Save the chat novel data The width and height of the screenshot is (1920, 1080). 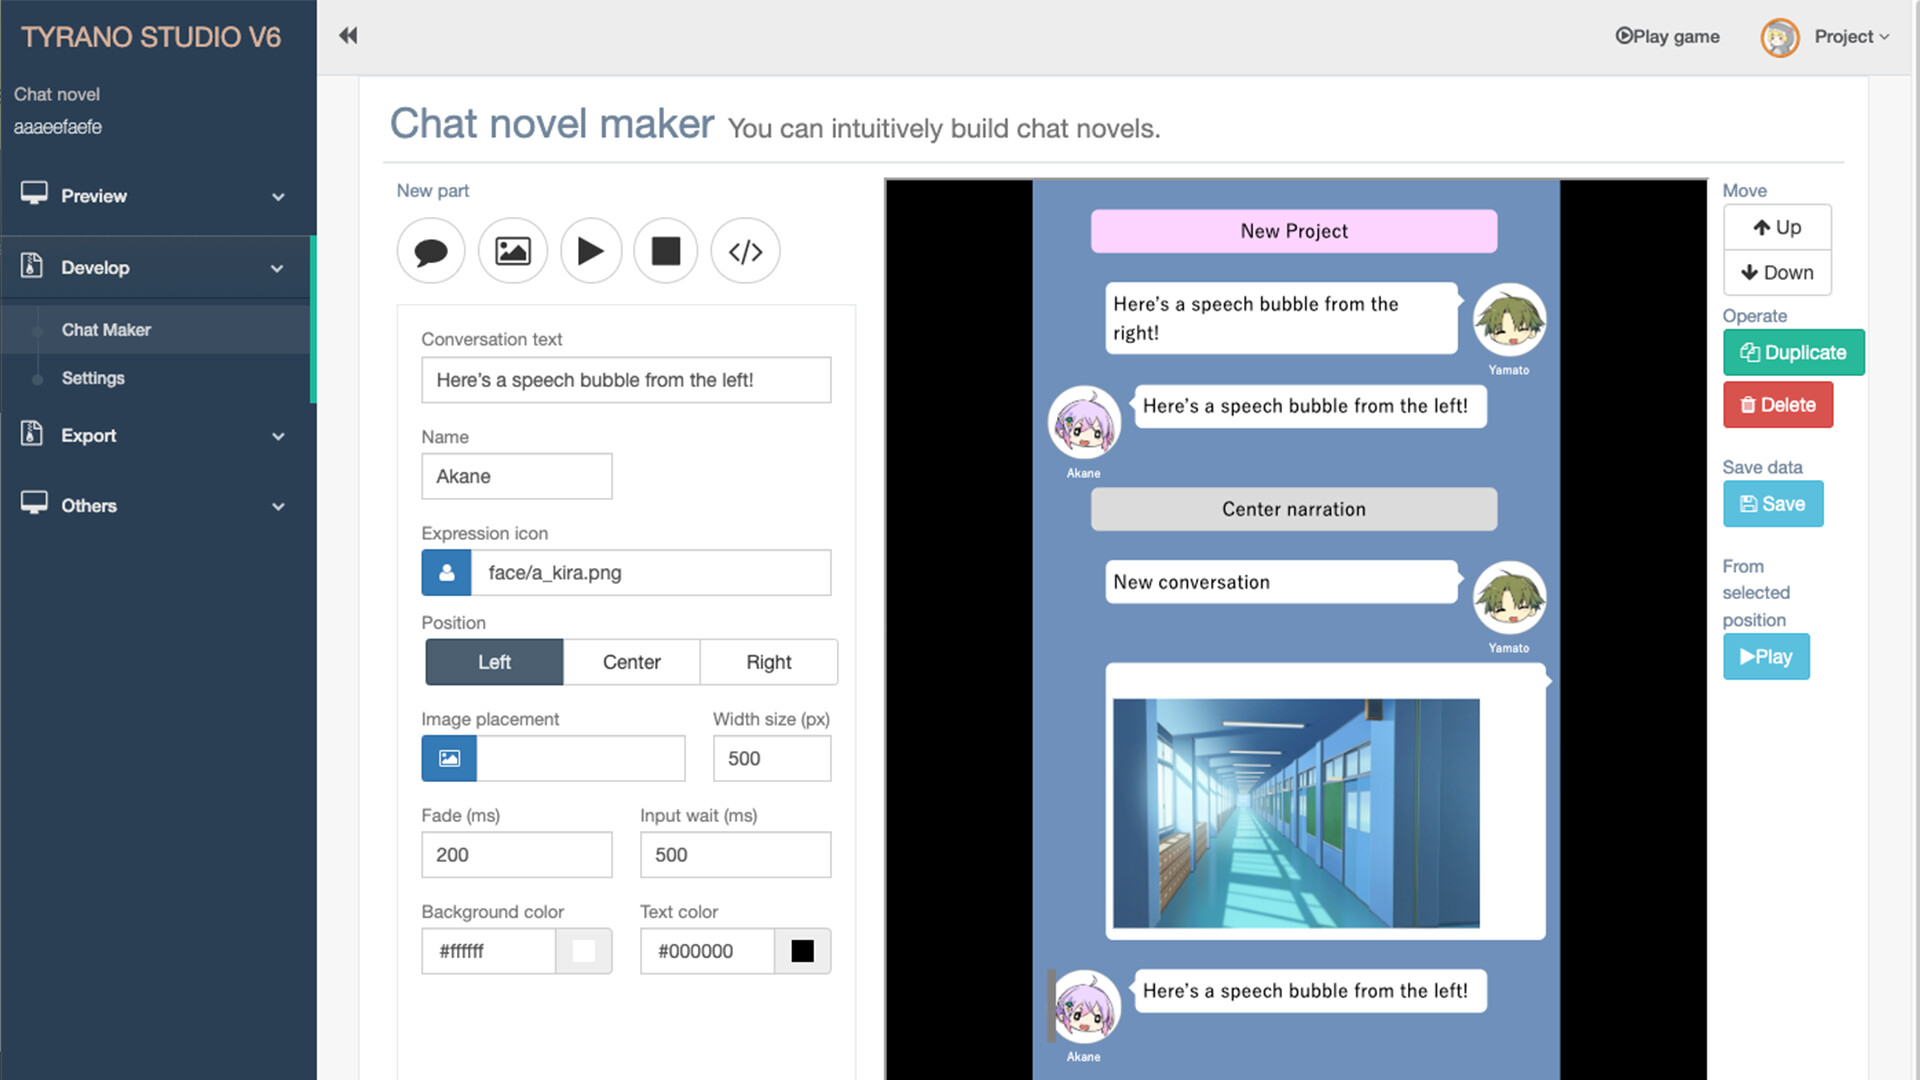tap(1772, 504)
